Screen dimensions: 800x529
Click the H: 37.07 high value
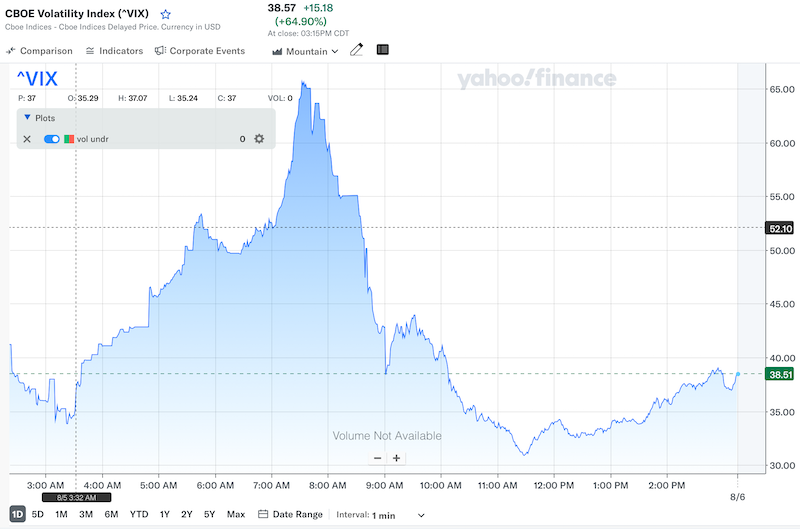[x=133, y=98]
